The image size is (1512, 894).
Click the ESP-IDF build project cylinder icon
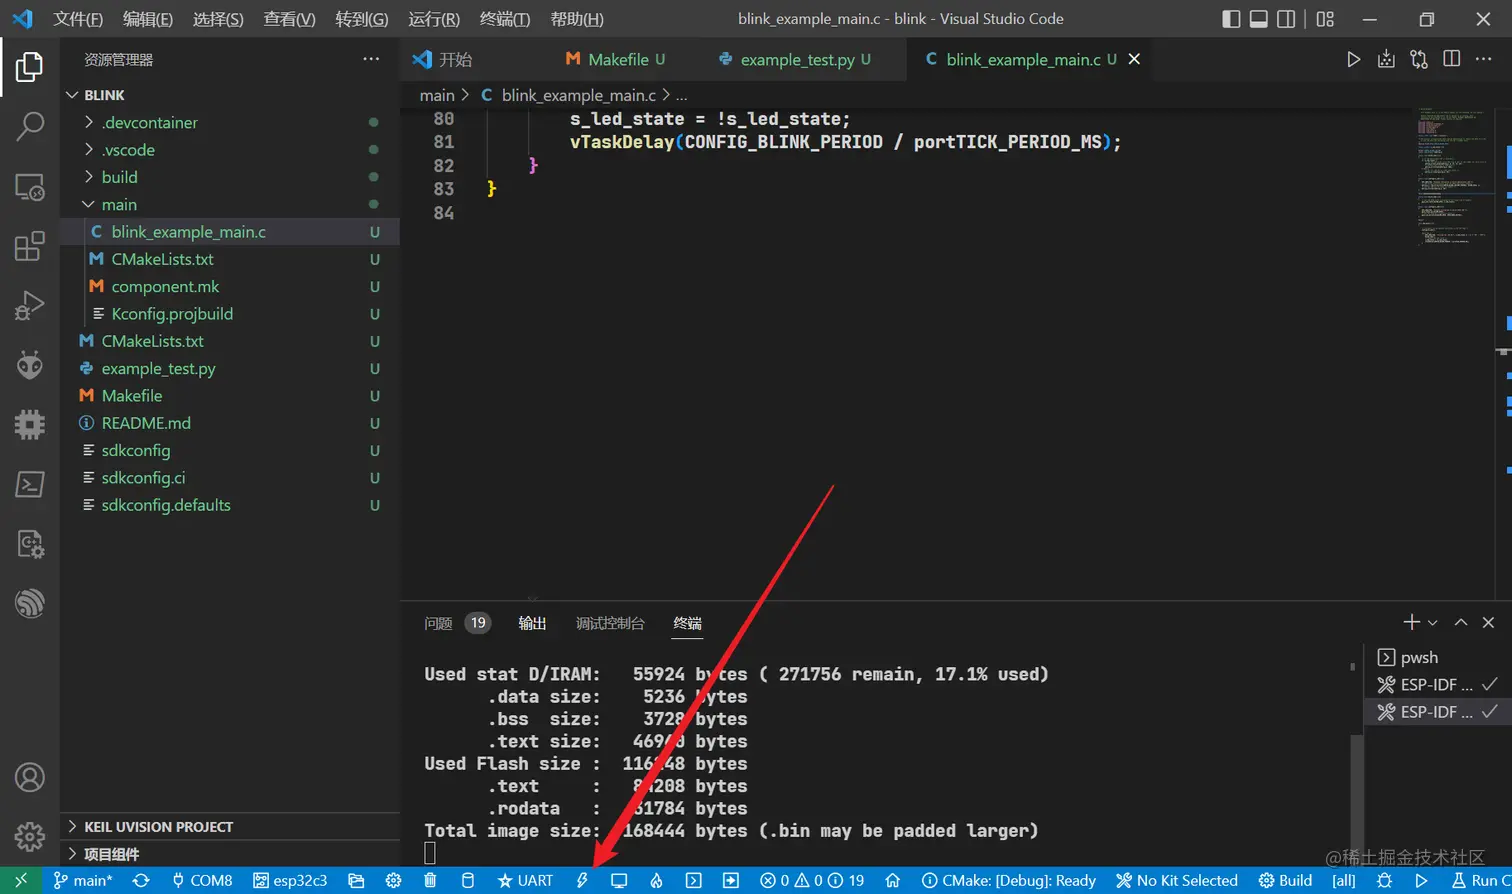click(467, 881)
